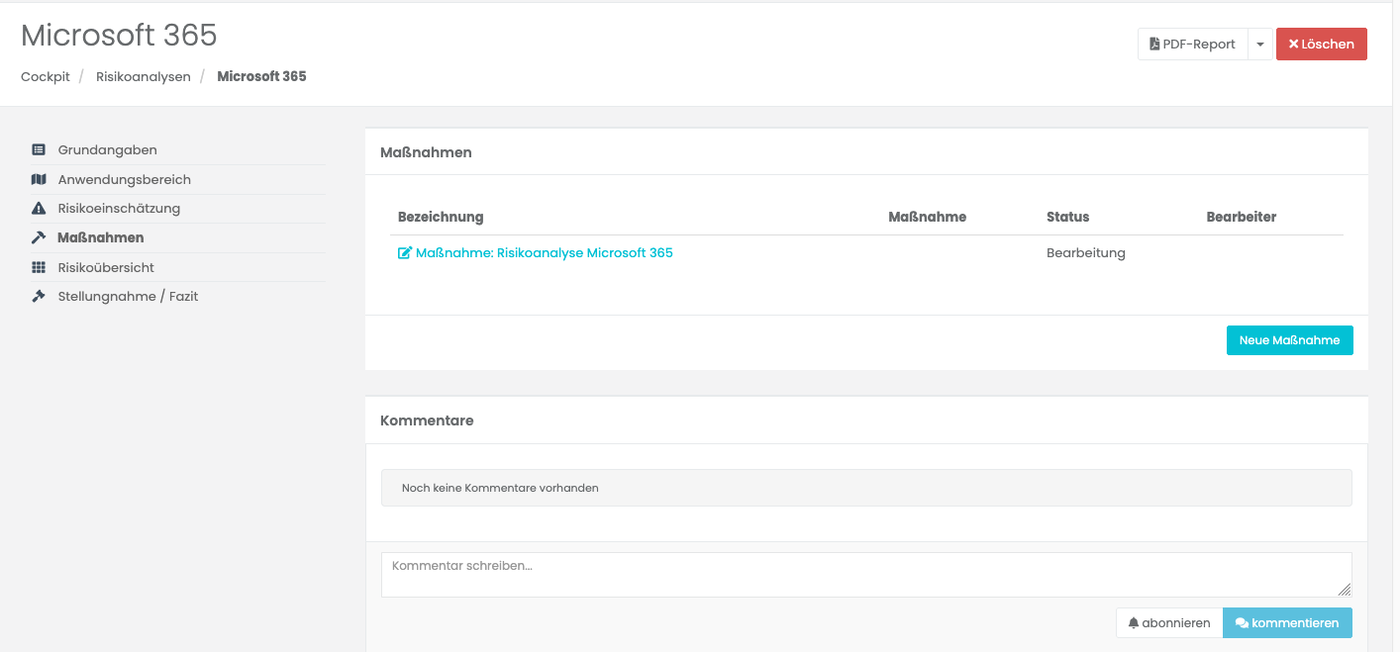
Task: Open Maßnahme: Risikoanalyse Microsoft 365 link
Action: 544,253
